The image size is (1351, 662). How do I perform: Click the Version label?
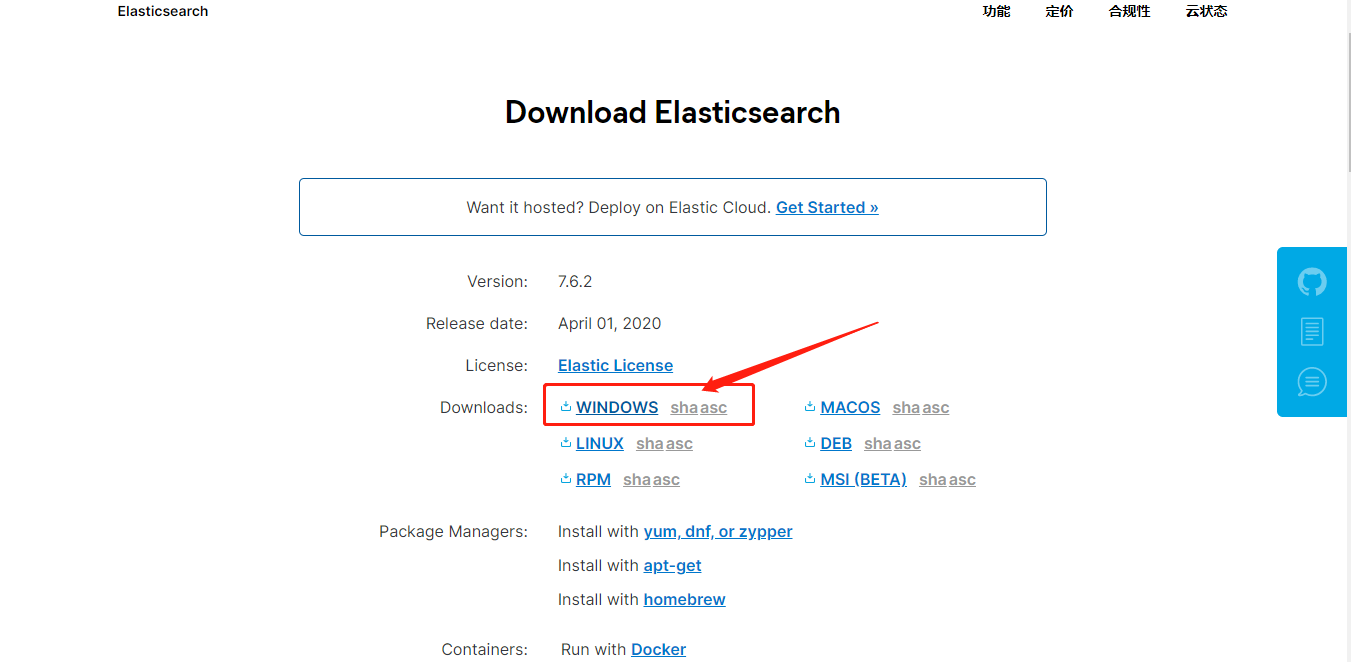[x=497, y=281]
